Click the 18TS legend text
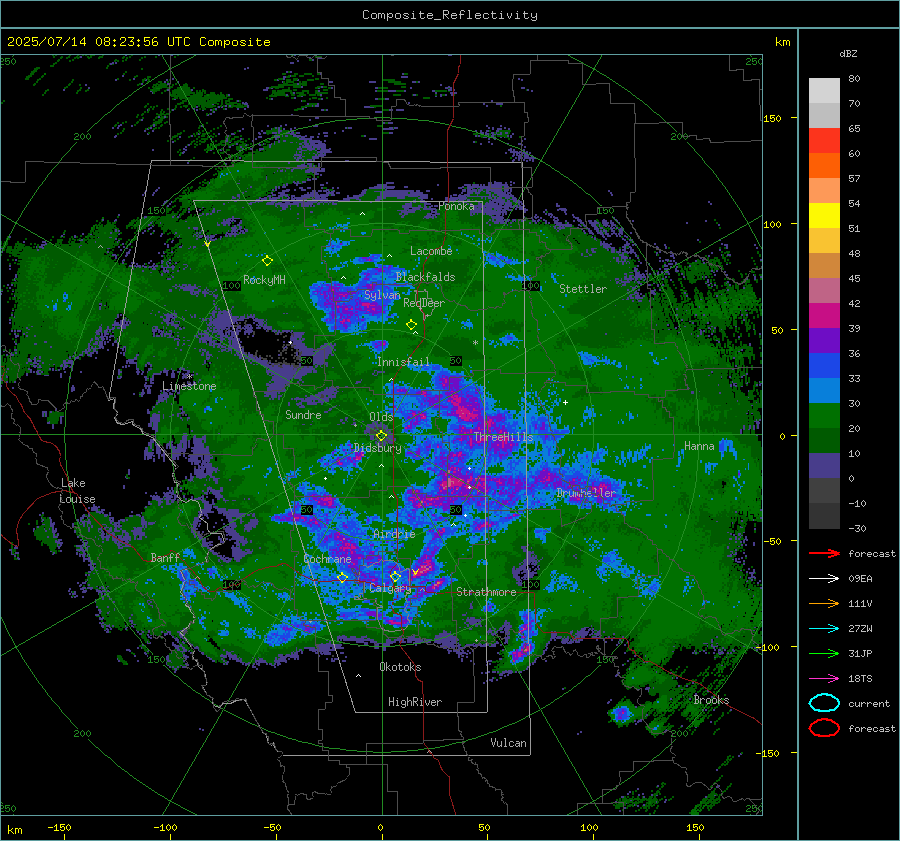This screenshot has height=841, width=900. pyautogui.click(x=860, y=679)
